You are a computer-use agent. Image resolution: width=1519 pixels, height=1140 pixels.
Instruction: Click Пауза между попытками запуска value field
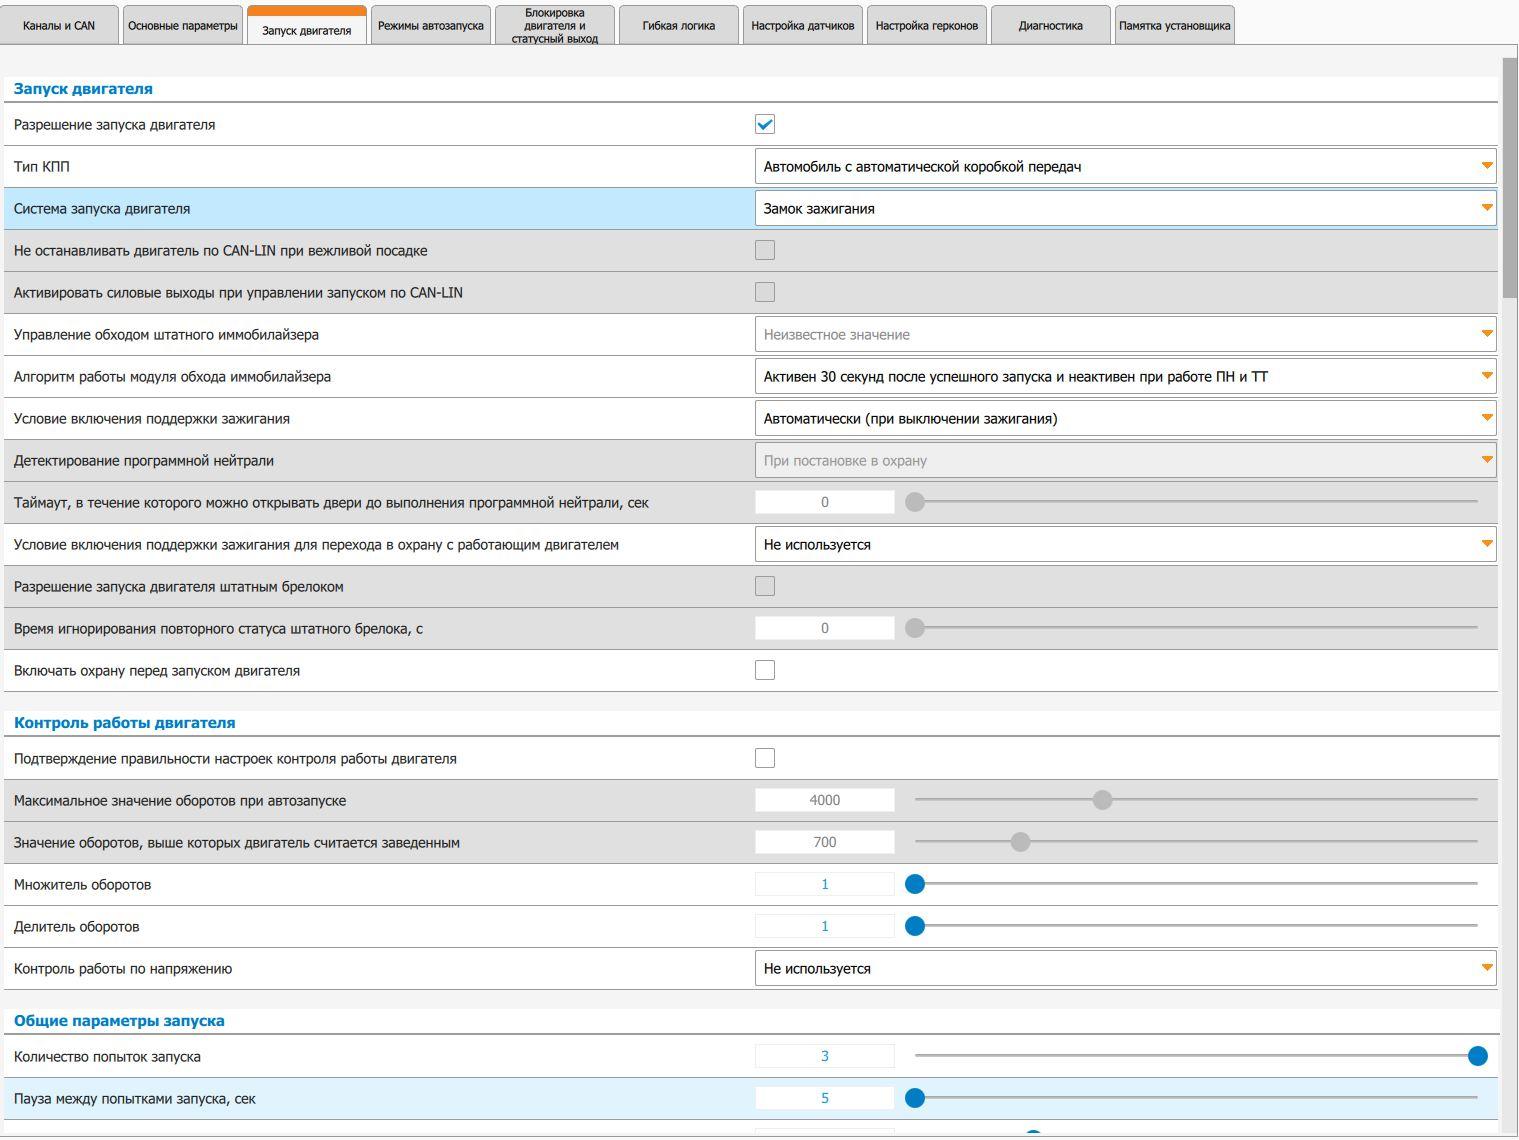coord(825,1098)
